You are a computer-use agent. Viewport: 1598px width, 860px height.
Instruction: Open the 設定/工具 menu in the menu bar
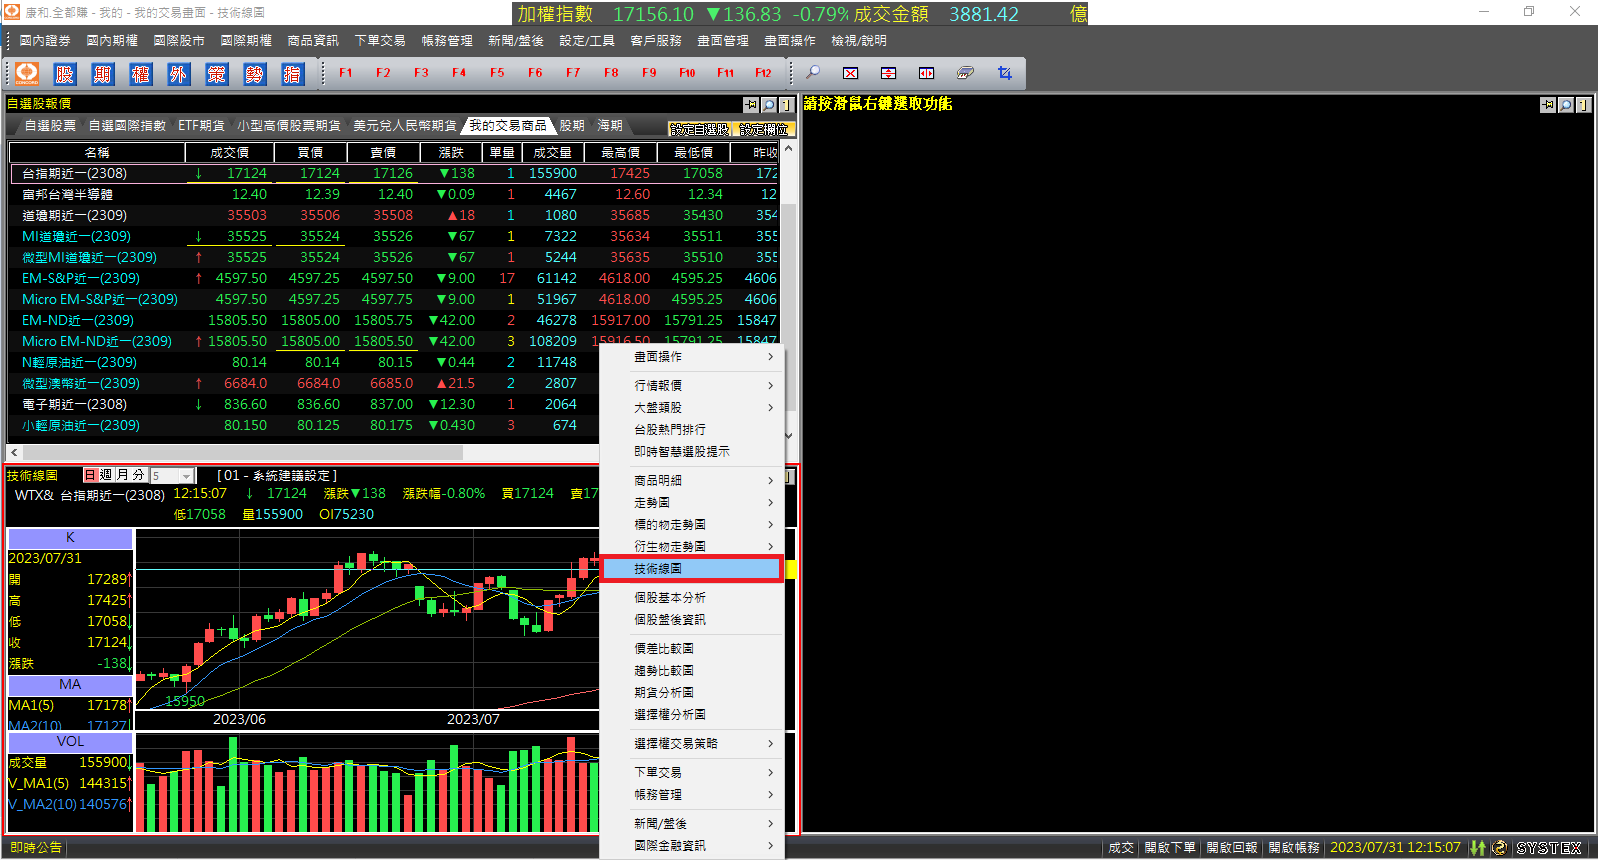pos(587,41)
